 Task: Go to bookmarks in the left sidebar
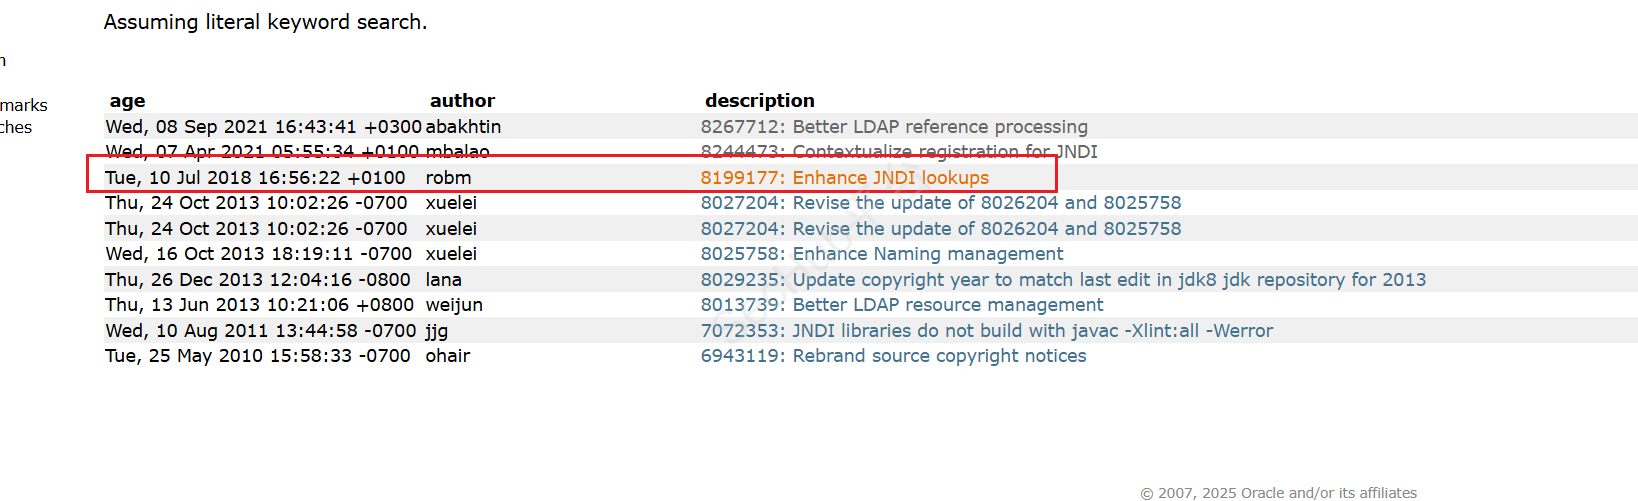click(x=23, y=105)
